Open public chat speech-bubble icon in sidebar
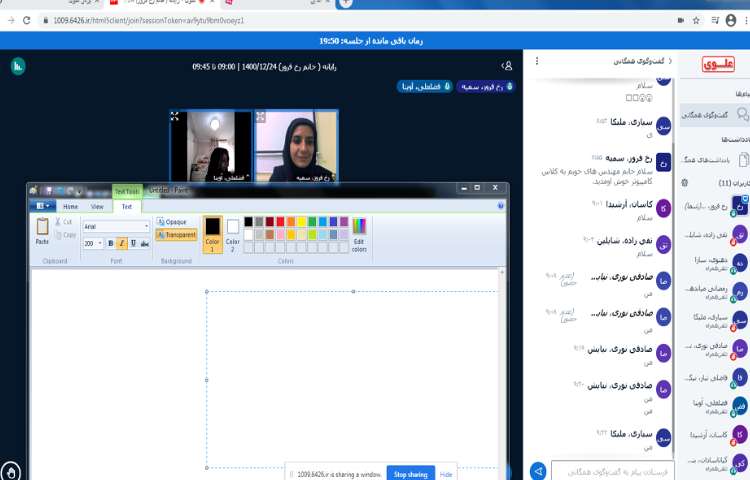This screenshot has width=750, height=480. (742, 115)
